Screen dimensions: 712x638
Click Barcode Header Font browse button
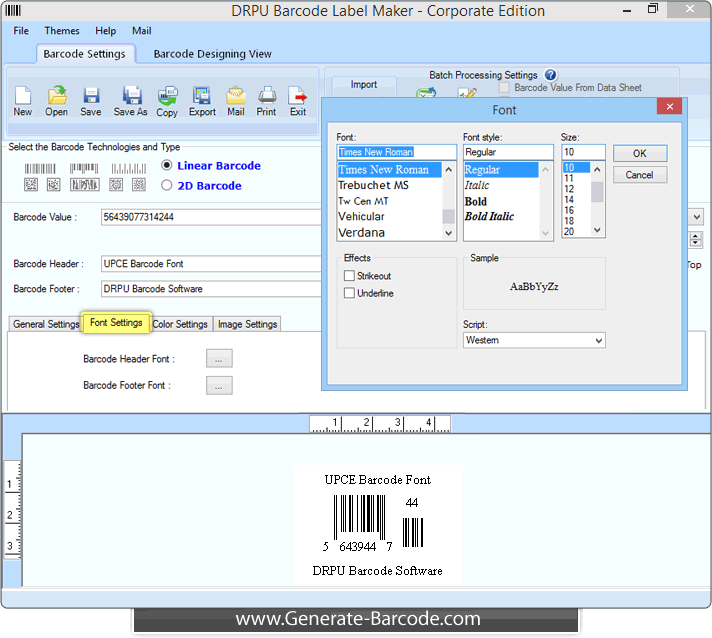[219, 358]
